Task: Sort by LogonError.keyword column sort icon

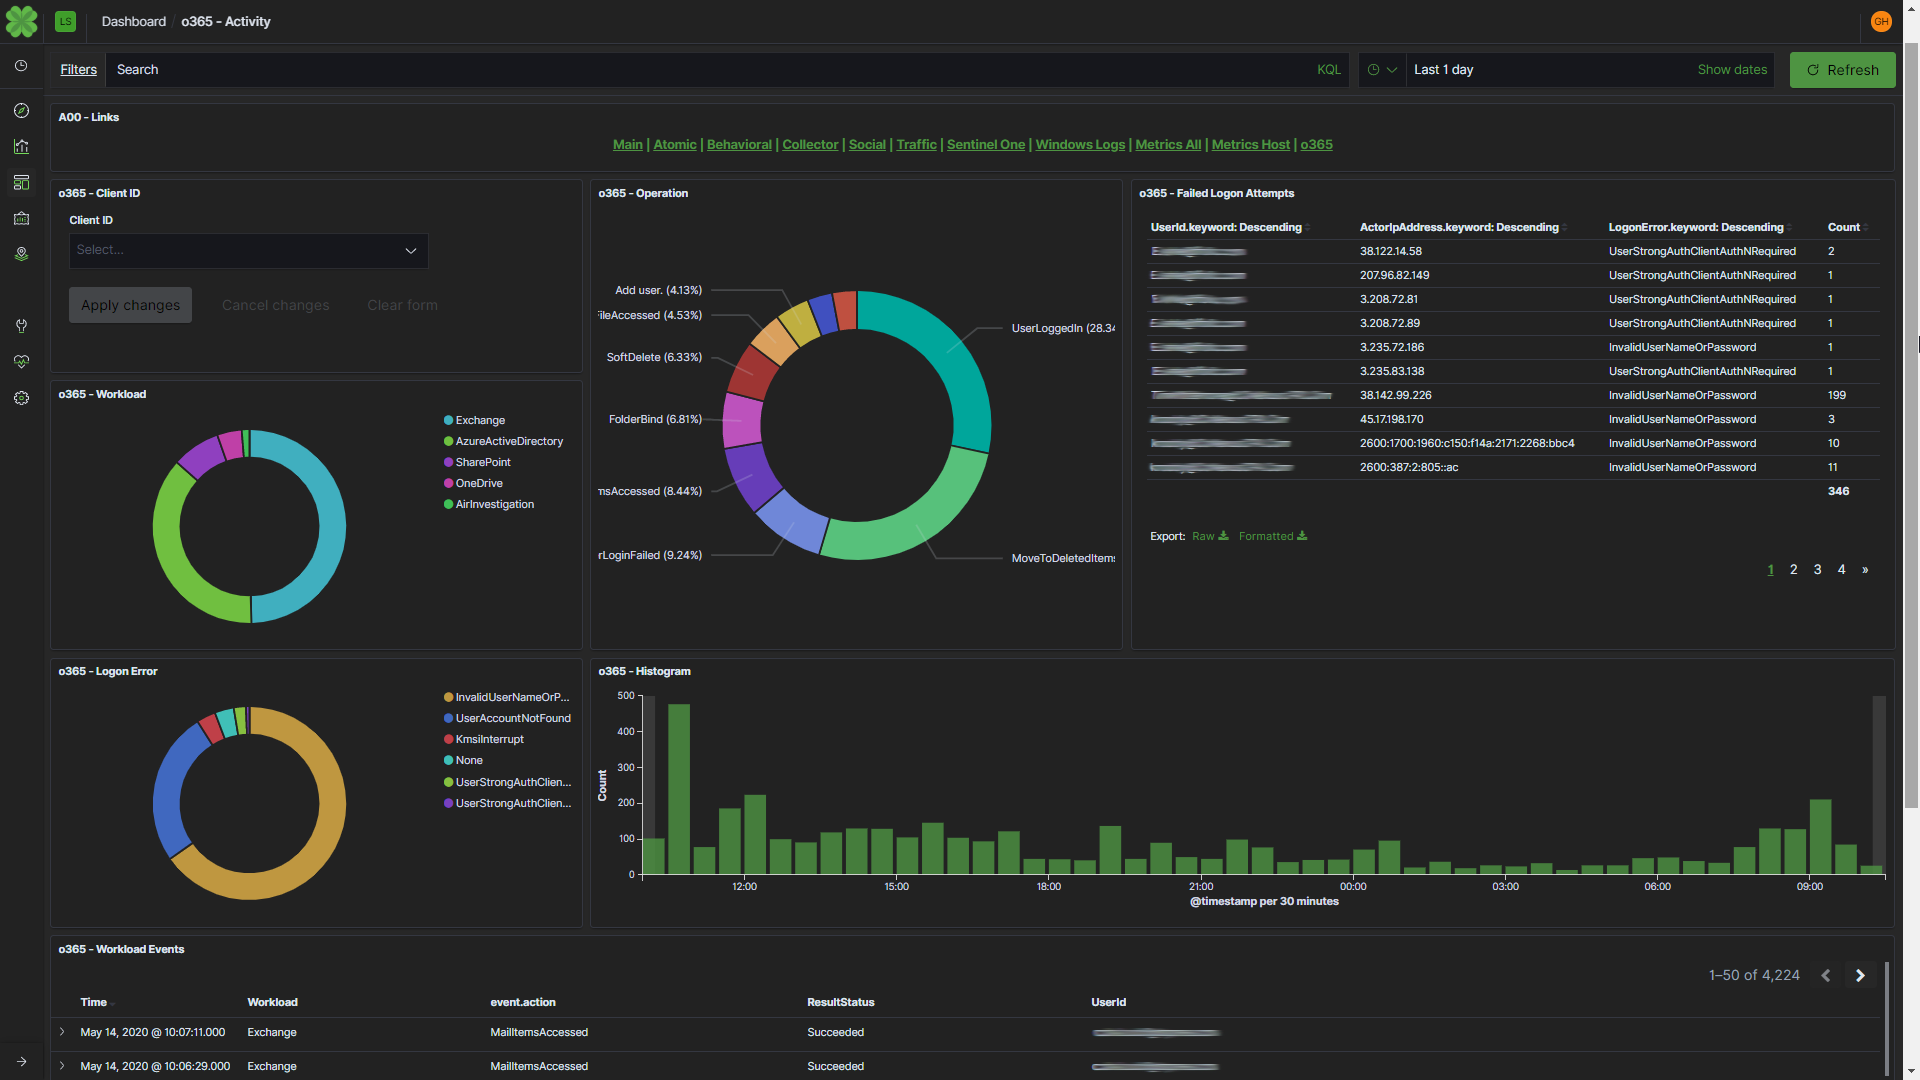Action: [x=1789, y=228]
